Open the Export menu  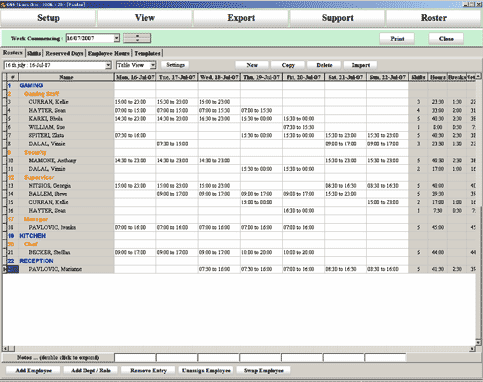pos(241,18)
